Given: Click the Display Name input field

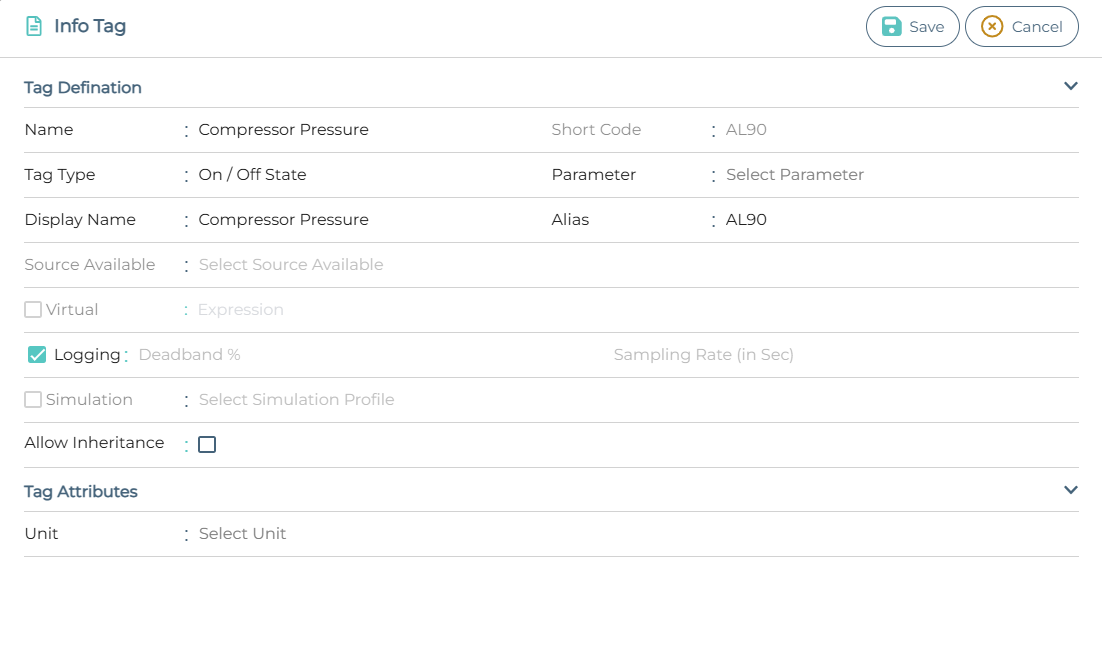Looking at the screenshot, I should click(x=284, y=220).
